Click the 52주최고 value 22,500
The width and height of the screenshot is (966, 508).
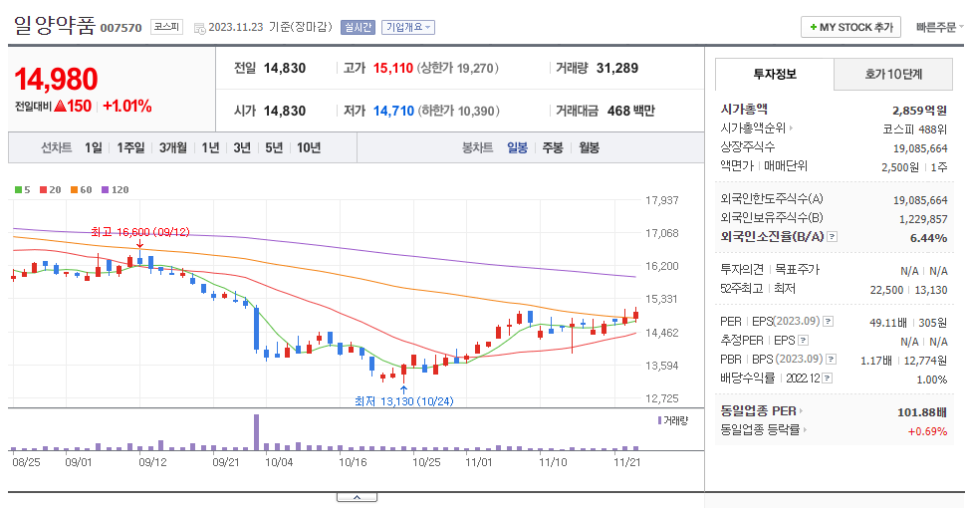[x=887, y=289]
